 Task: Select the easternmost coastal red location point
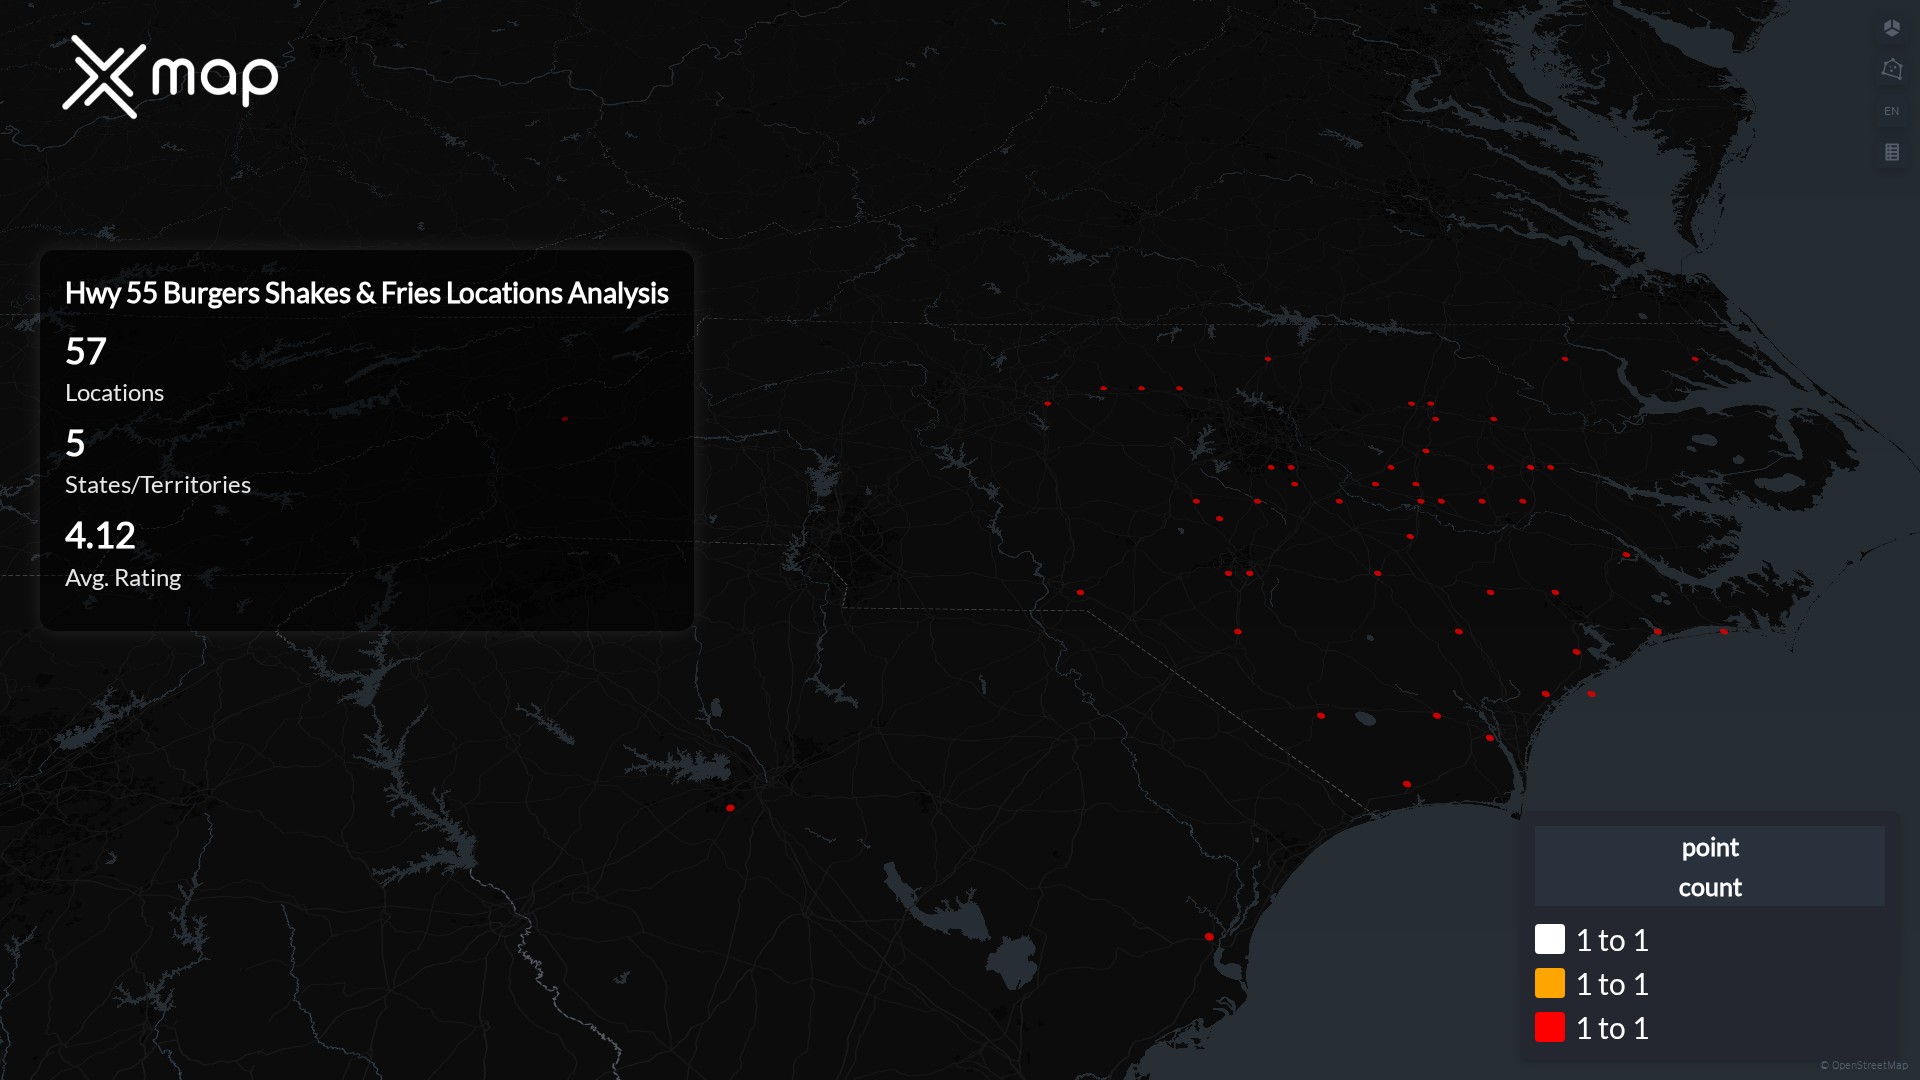coord(1723,632)
